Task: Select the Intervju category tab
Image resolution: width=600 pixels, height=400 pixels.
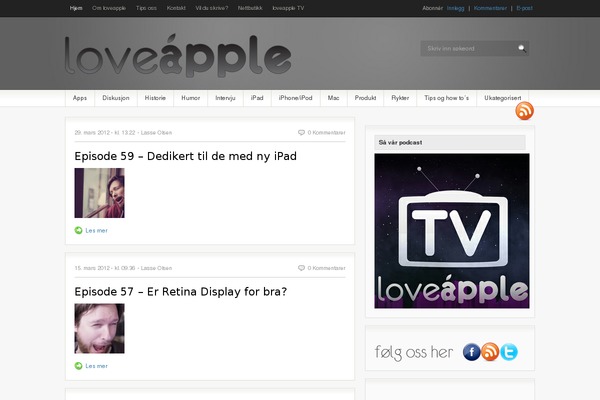Action: [x=225, y=98]
